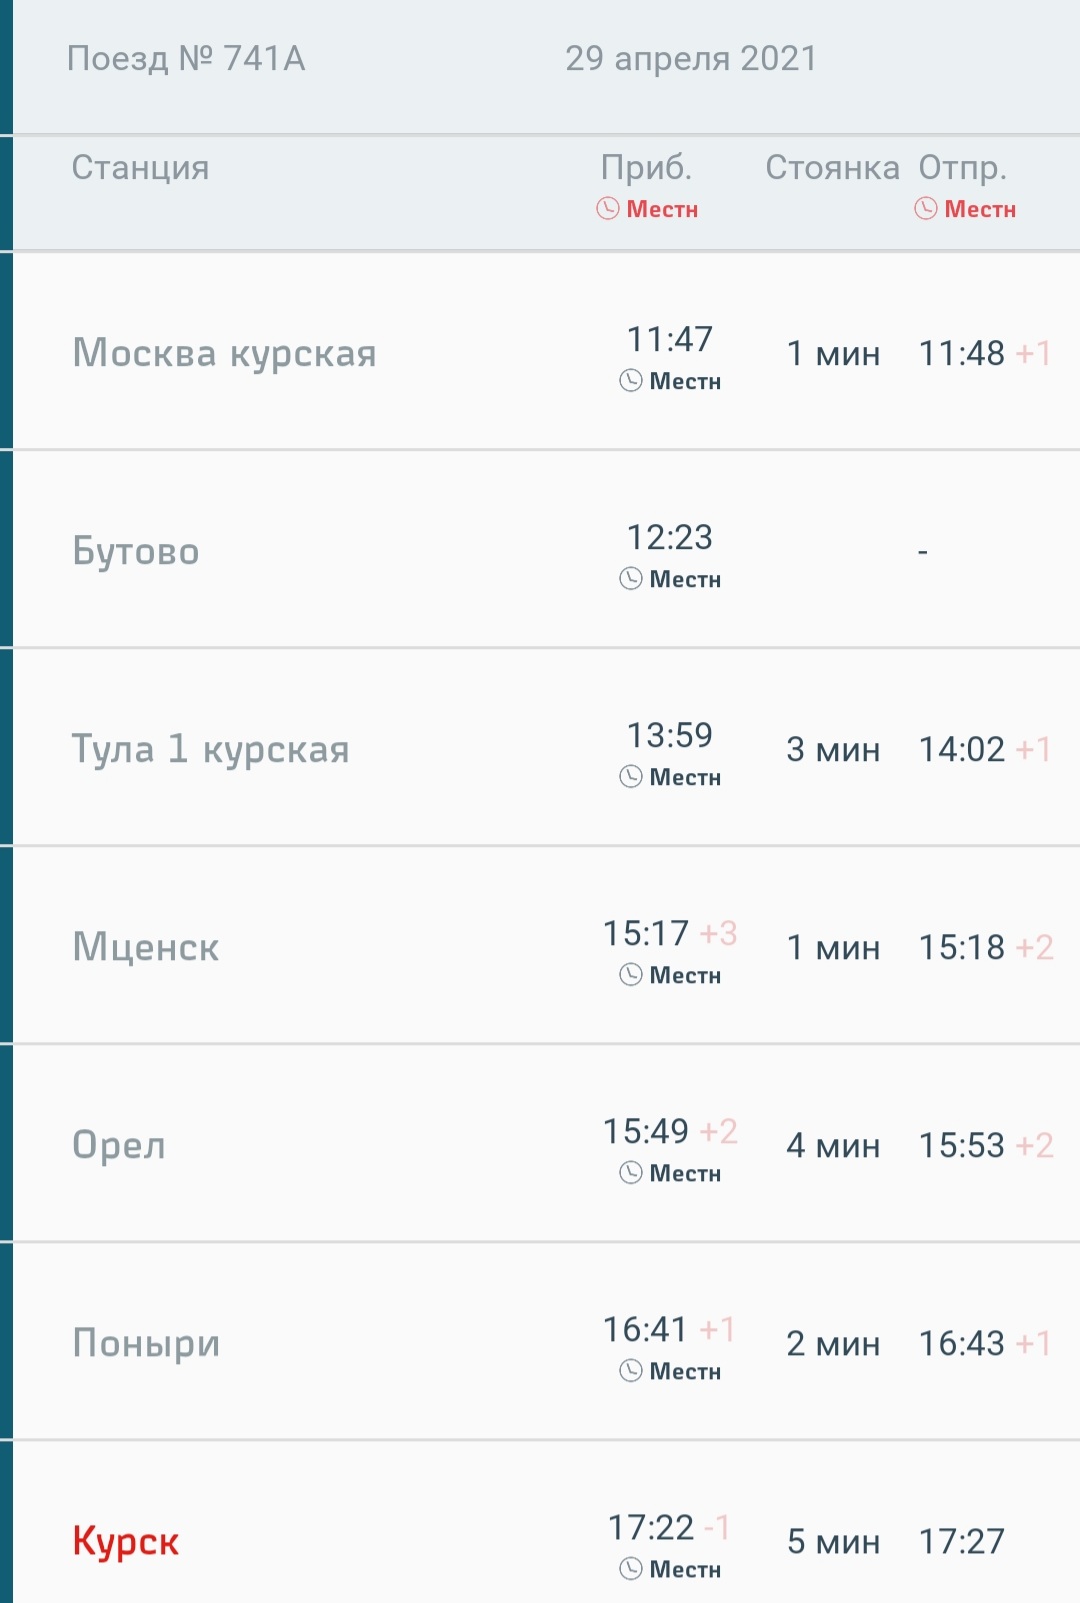Select the Поныри station name
The image size is (1080, 1603).
[x=146, y=1343]
